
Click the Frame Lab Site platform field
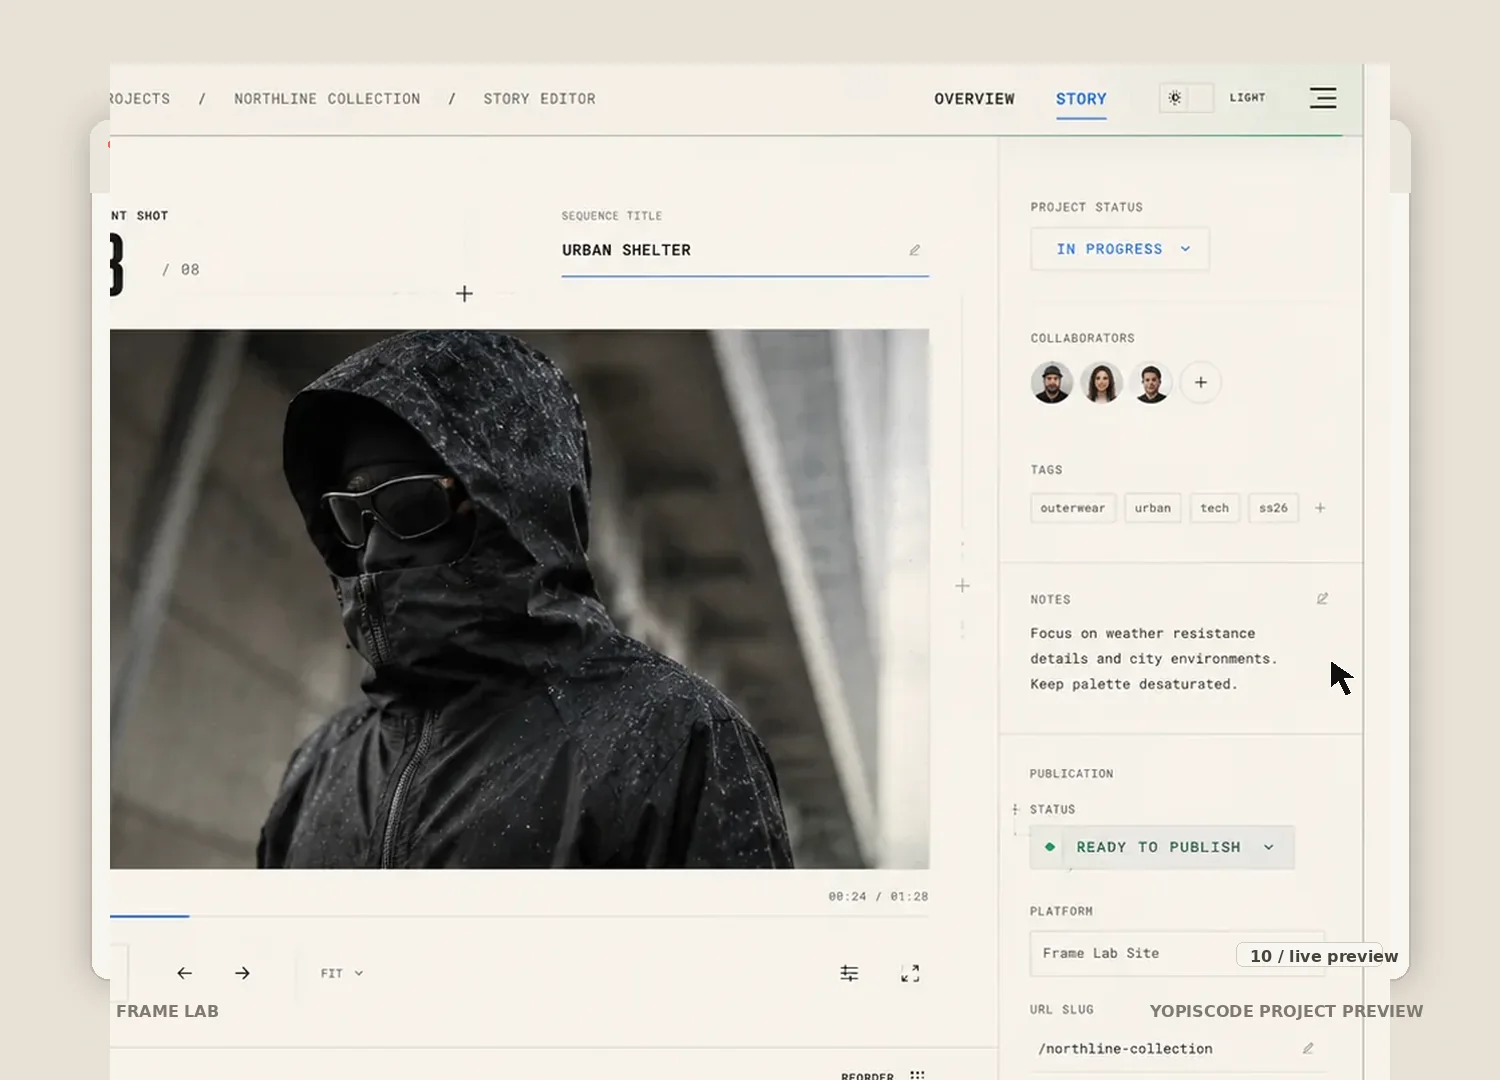click(1177, 954)
